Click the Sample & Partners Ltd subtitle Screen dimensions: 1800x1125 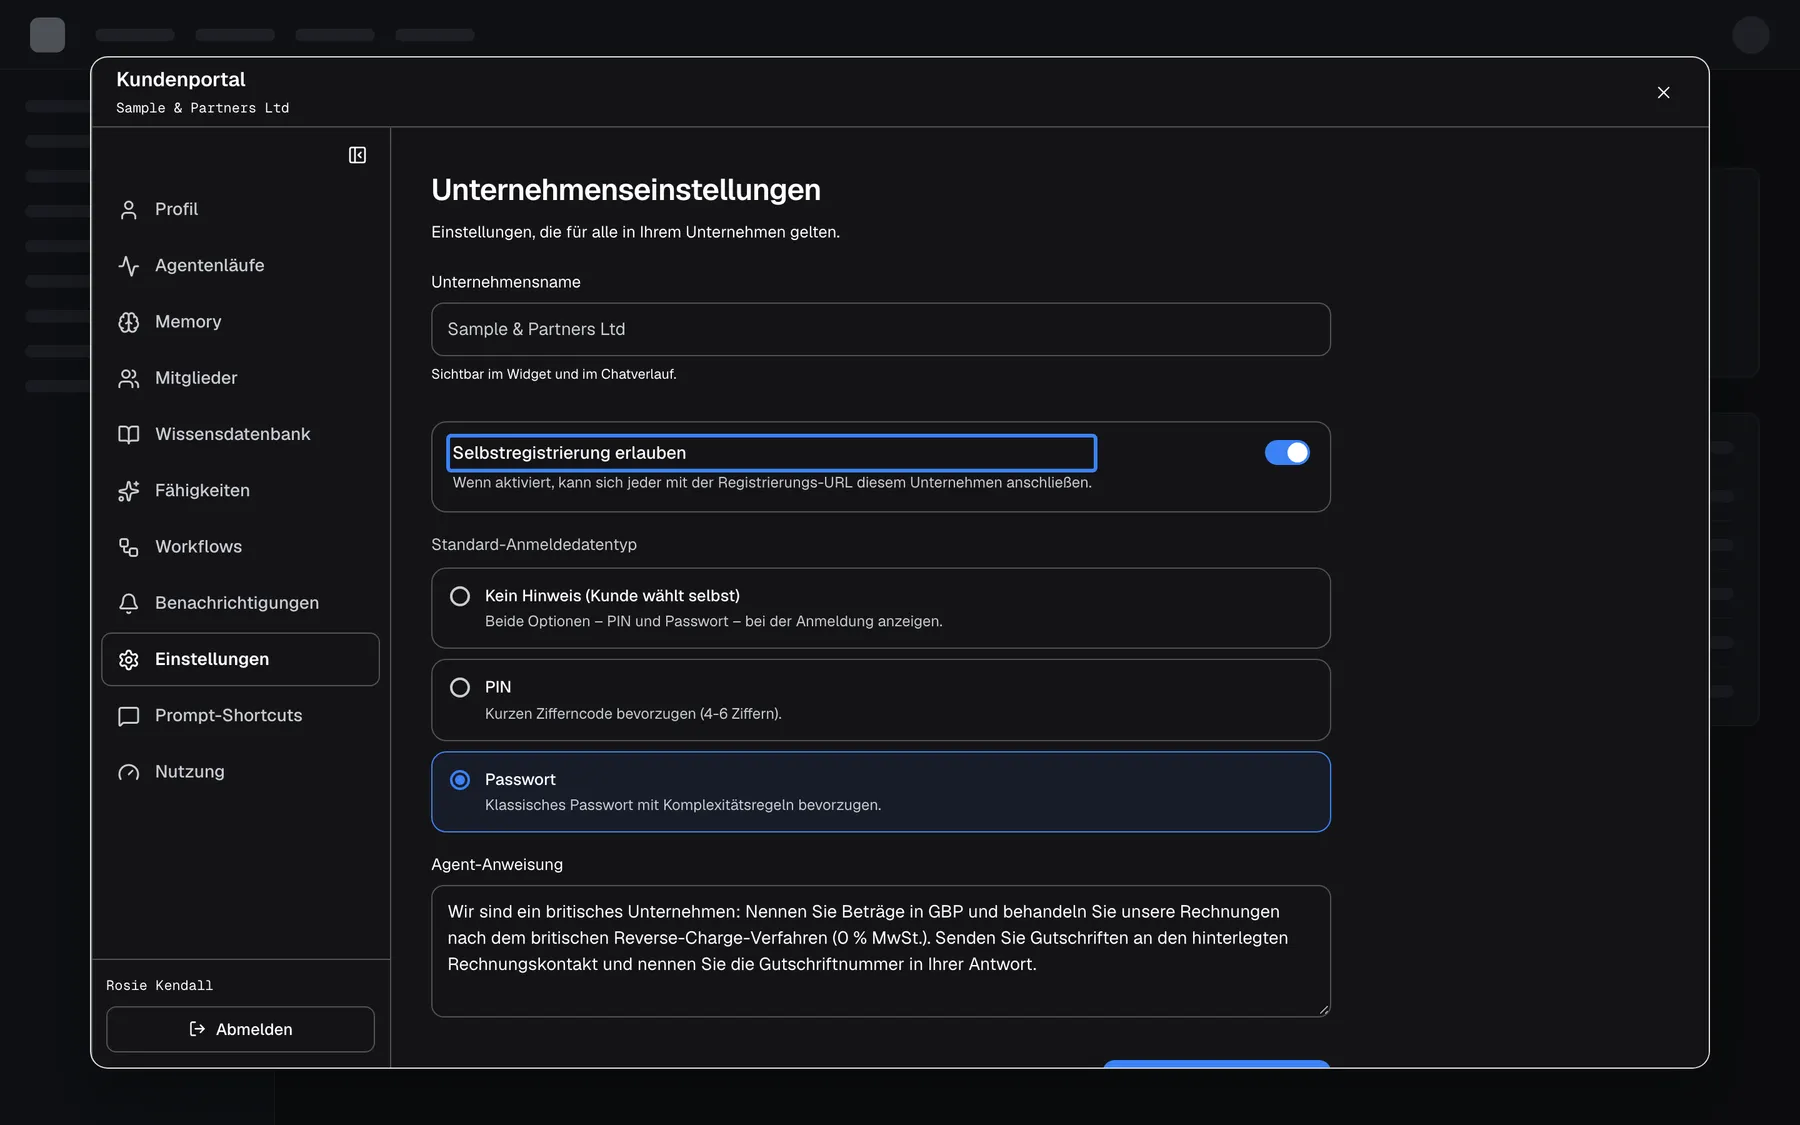click(x=203, y=108)
